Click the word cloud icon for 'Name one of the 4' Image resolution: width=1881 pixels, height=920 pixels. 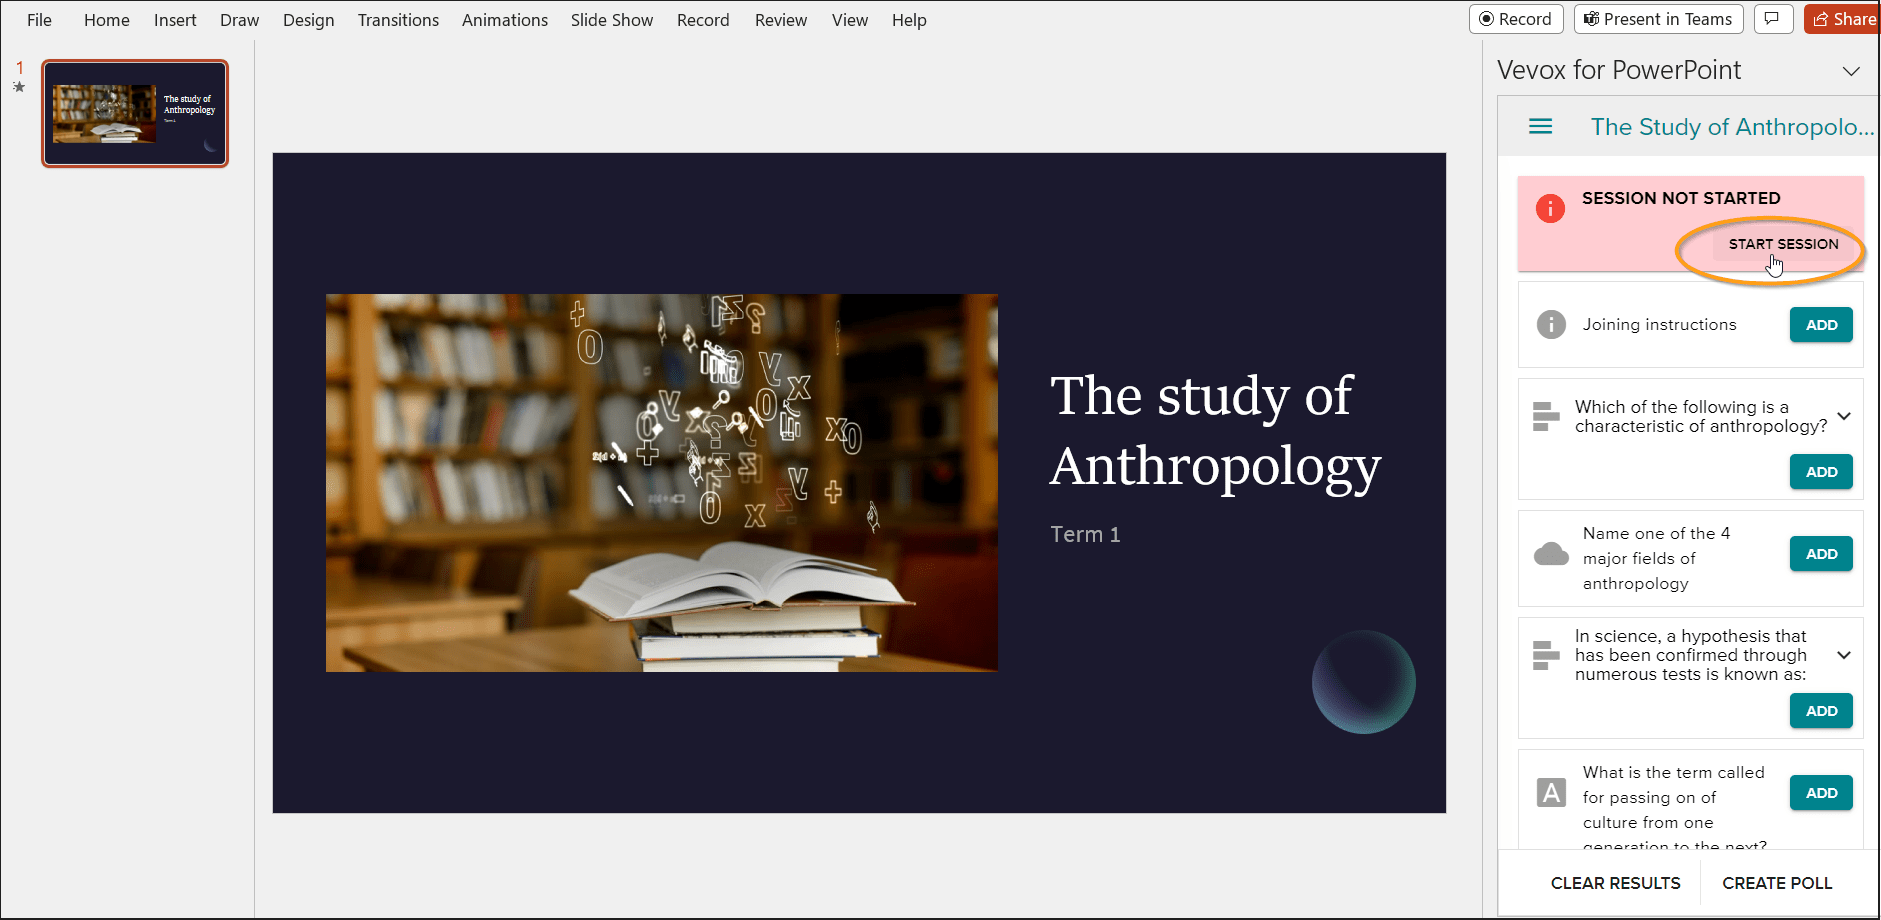[1551, 553]
